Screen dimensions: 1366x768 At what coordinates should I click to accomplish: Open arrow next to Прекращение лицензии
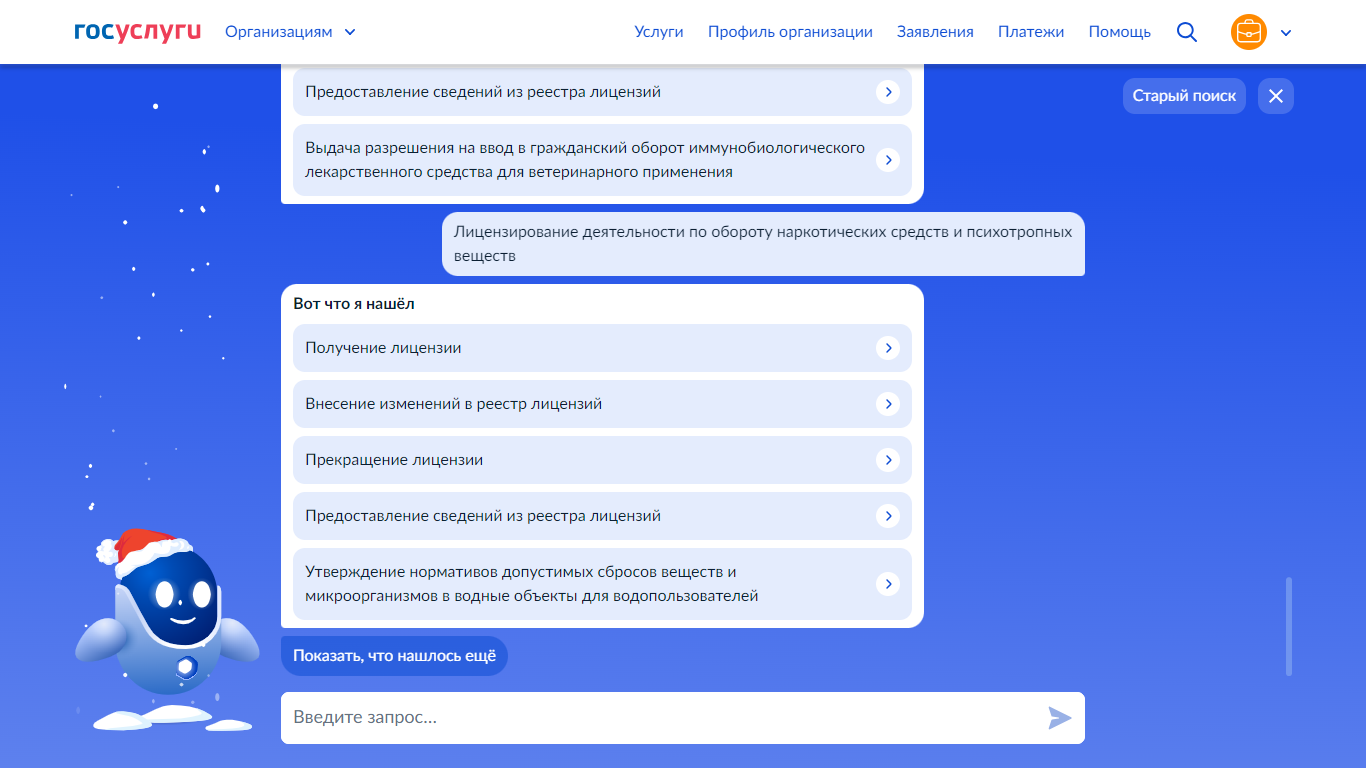click(x=888, y=460)
